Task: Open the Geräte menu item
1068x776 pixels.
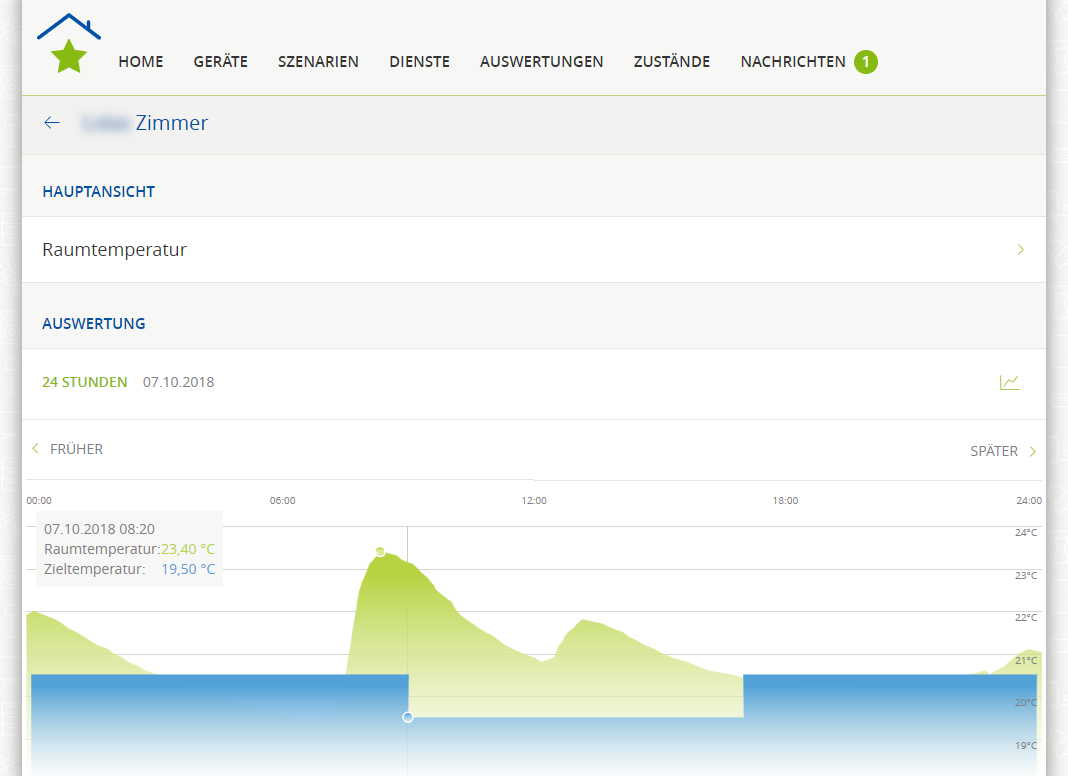Action: point(220,62)
